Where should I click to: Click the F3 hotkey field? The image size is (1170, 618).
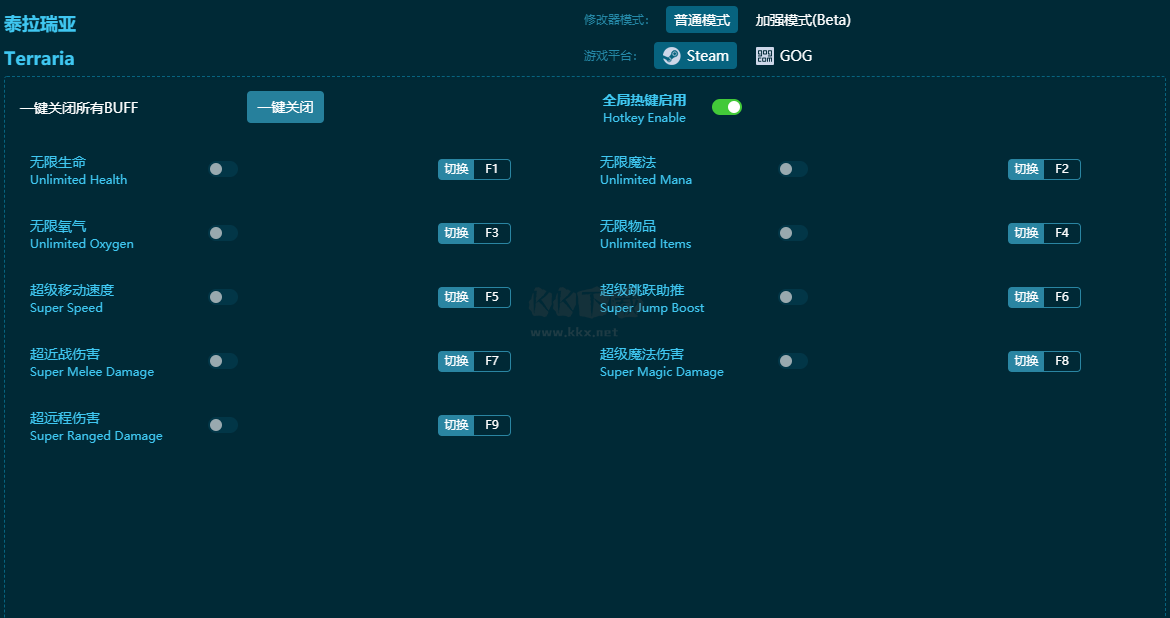click(492, 234)
